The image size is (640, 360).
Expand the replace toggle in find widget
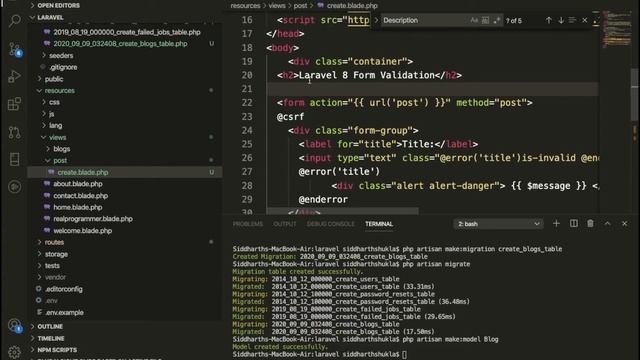coord(376,20)
